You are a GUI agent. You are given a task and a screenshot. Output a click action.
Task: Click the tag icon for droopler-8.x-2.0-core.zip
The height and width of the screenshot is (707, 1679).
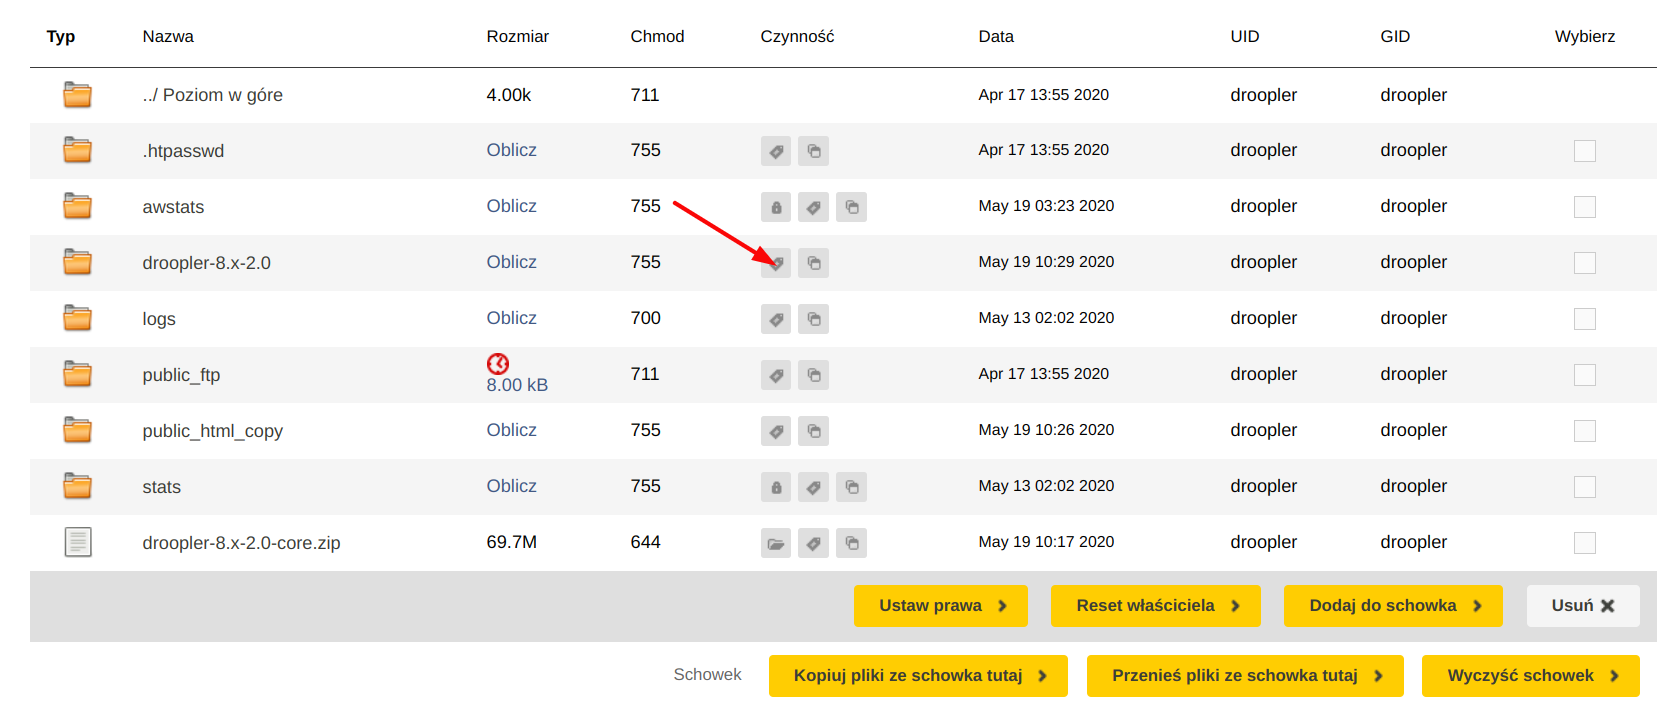(x=814, y=543)
